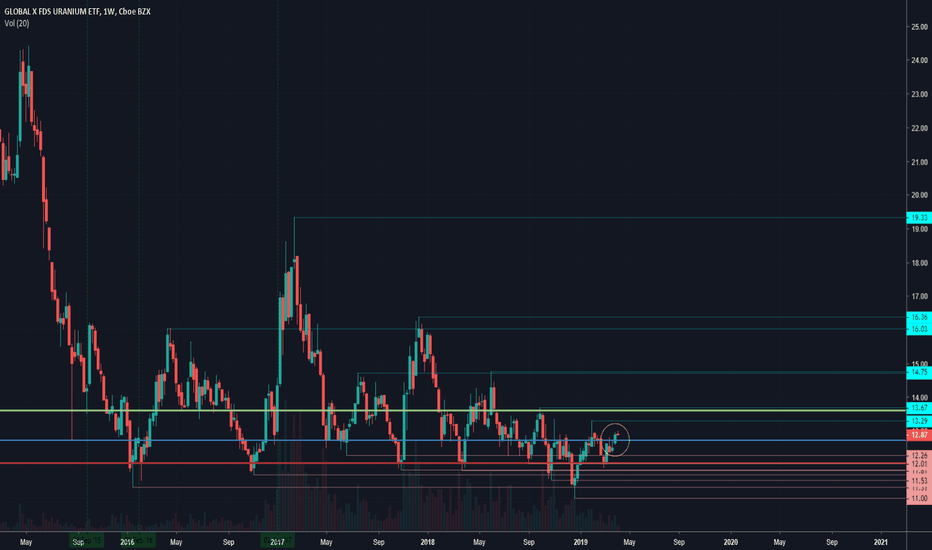Click the 2019 label on time axis

coord(580,542)
